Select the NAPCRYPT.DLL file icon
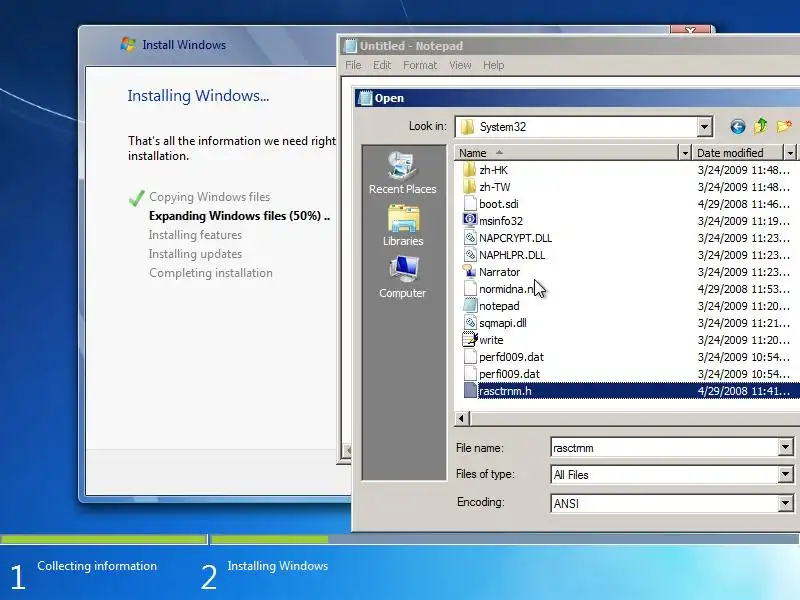The image size is (800, 600). pyautogui.click(x=469, y=238)
